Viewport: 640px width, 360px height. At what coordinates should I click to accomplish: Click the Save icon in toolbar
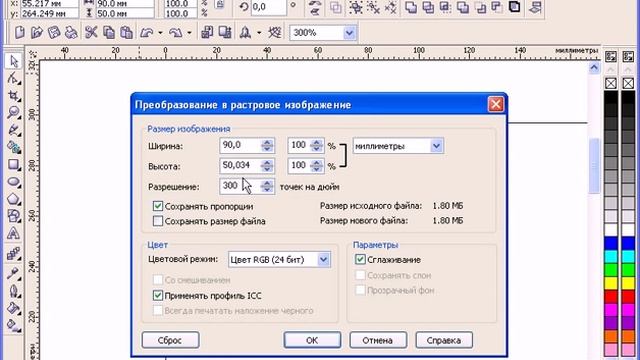[54, 33]
